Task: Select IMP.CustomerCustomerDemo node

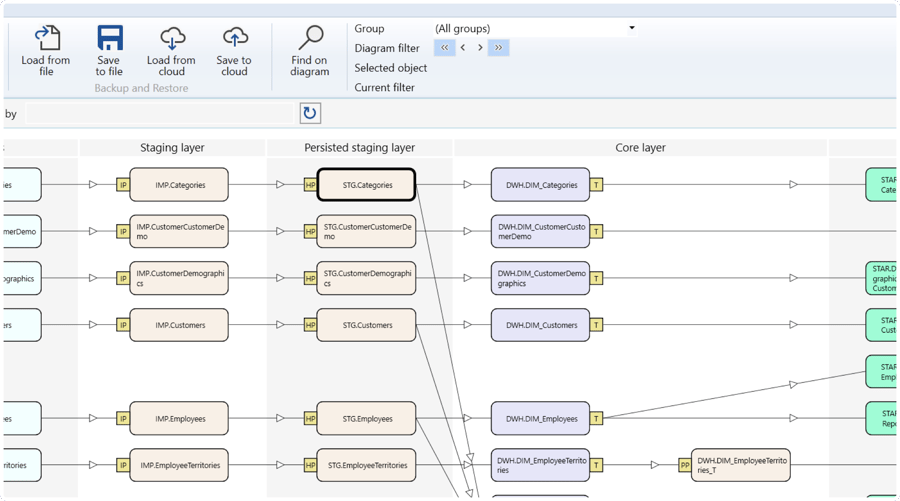Action: click(x=179, y=231)
